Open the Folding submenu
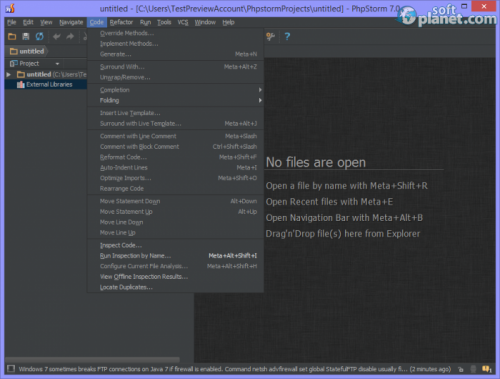500x379 pixels. pyautogui.click(x=176, y=100)
